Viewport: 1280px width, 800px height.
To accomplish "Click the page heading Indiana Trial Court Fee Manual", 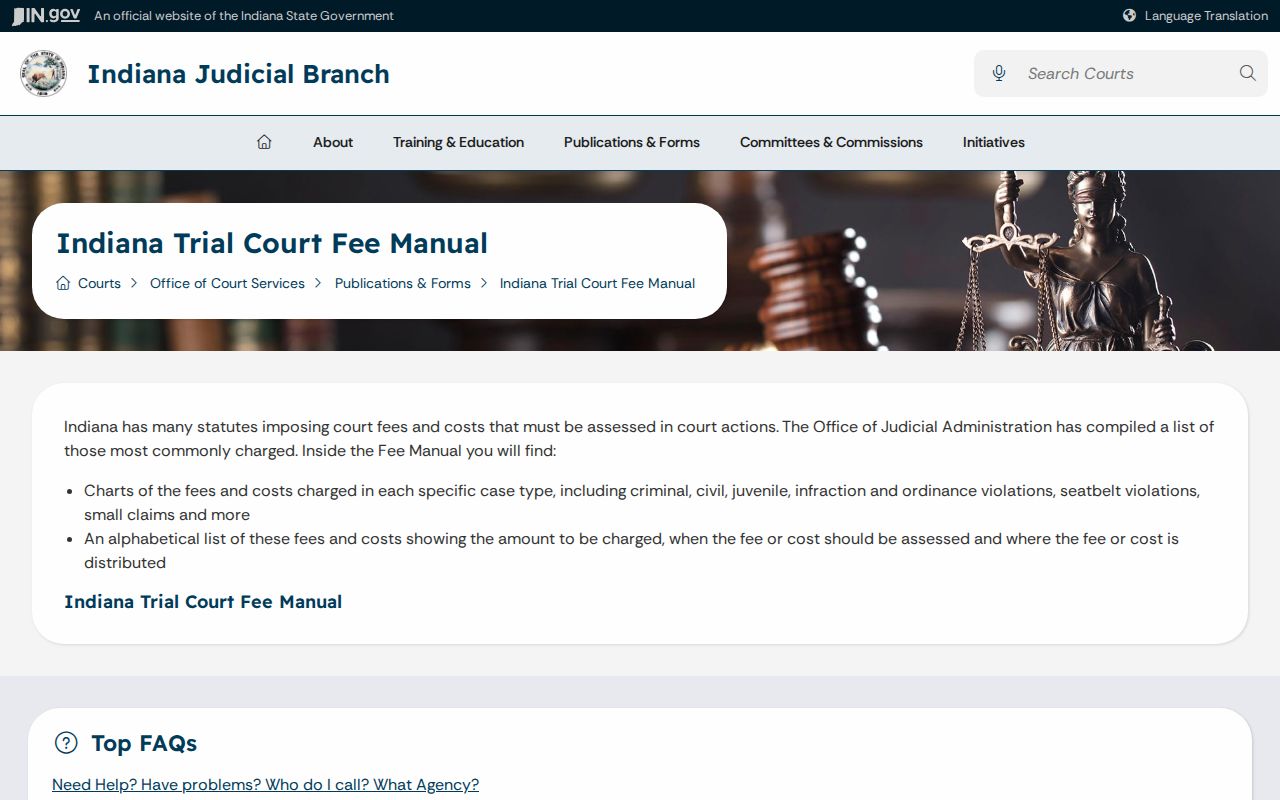I will [x=272, y=243].
